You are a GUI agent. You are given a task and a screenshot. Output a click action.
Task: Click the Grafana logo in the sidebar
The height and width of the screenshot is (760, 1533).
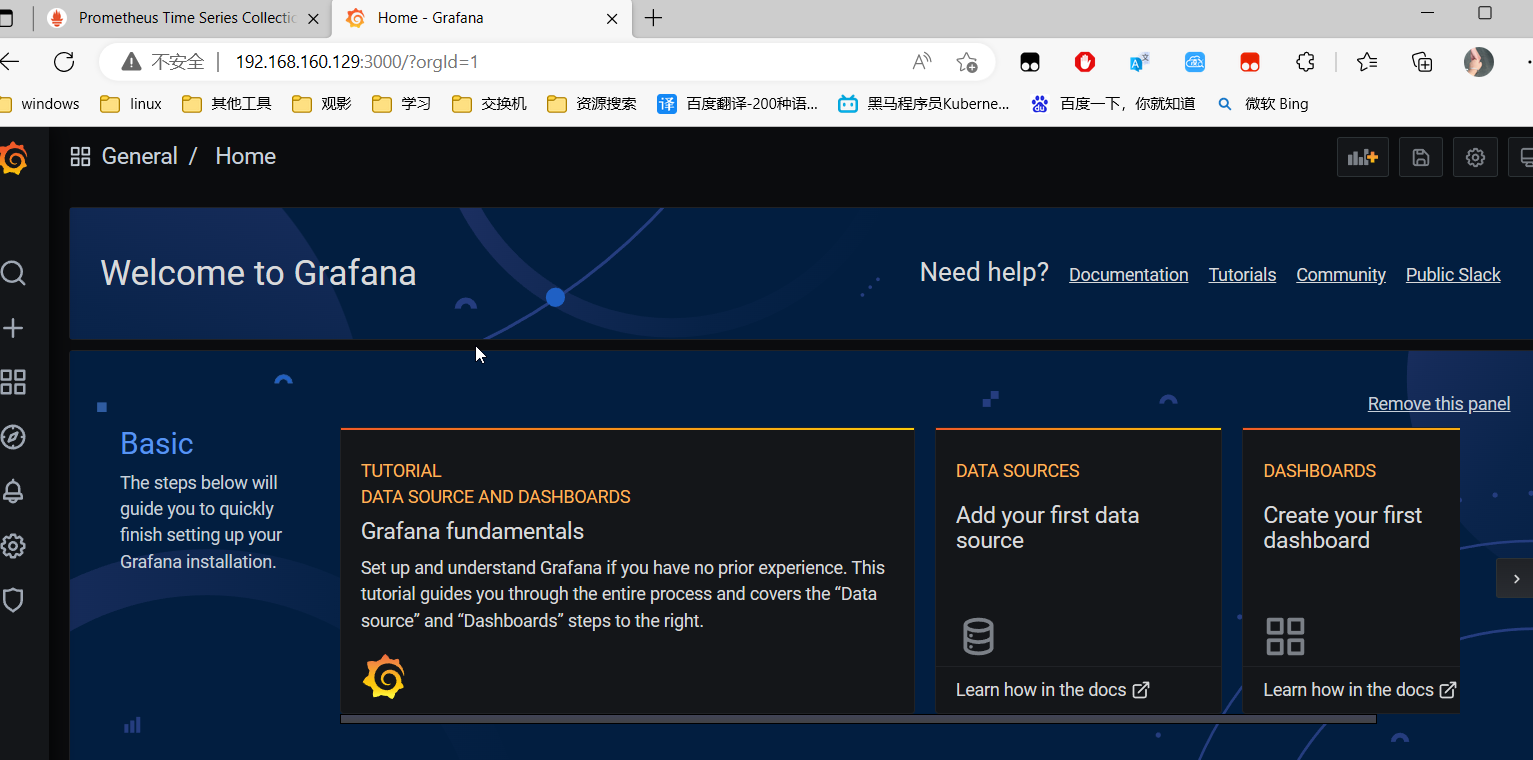[13, 158]
